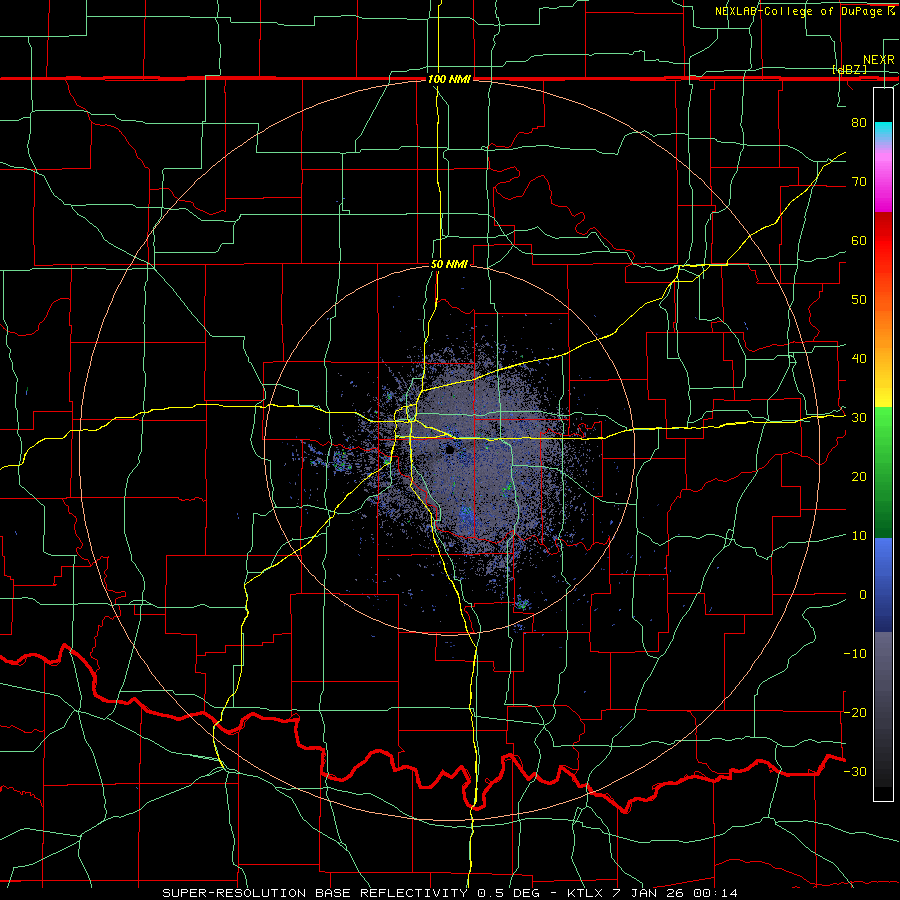The image size is (900, 900).
Task: Click the dBZ unit label
Action: (x=849, y=69)
